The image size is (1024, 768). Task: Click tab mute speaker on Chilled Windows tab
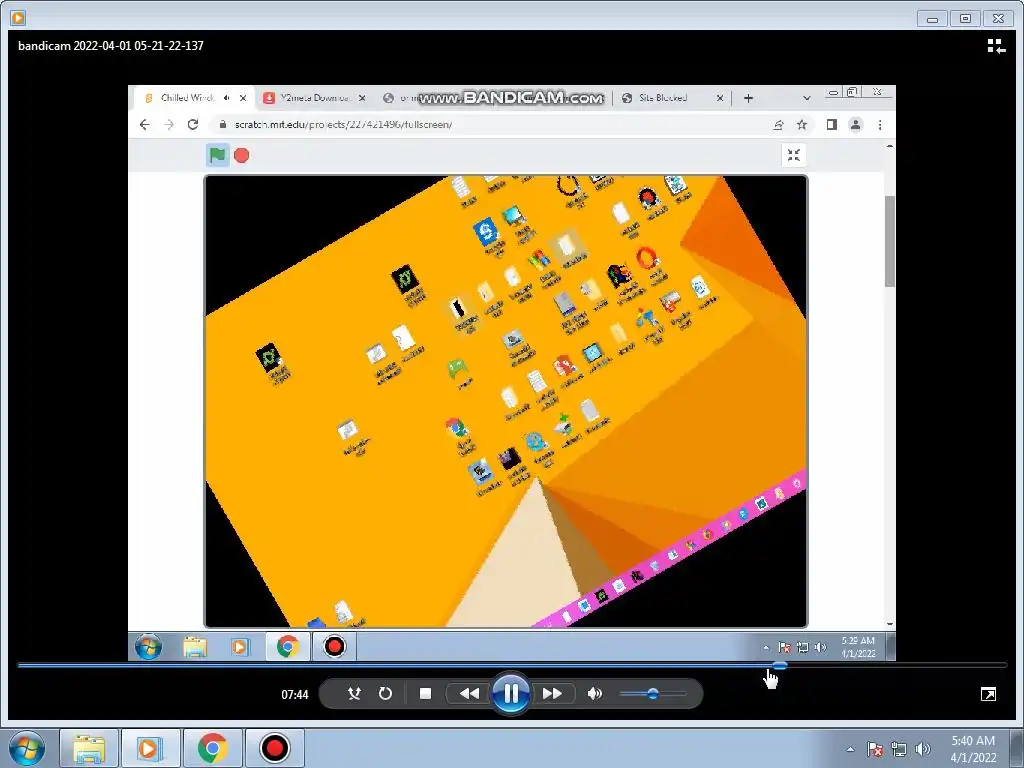pyautogui.click(x=226, y=98)
